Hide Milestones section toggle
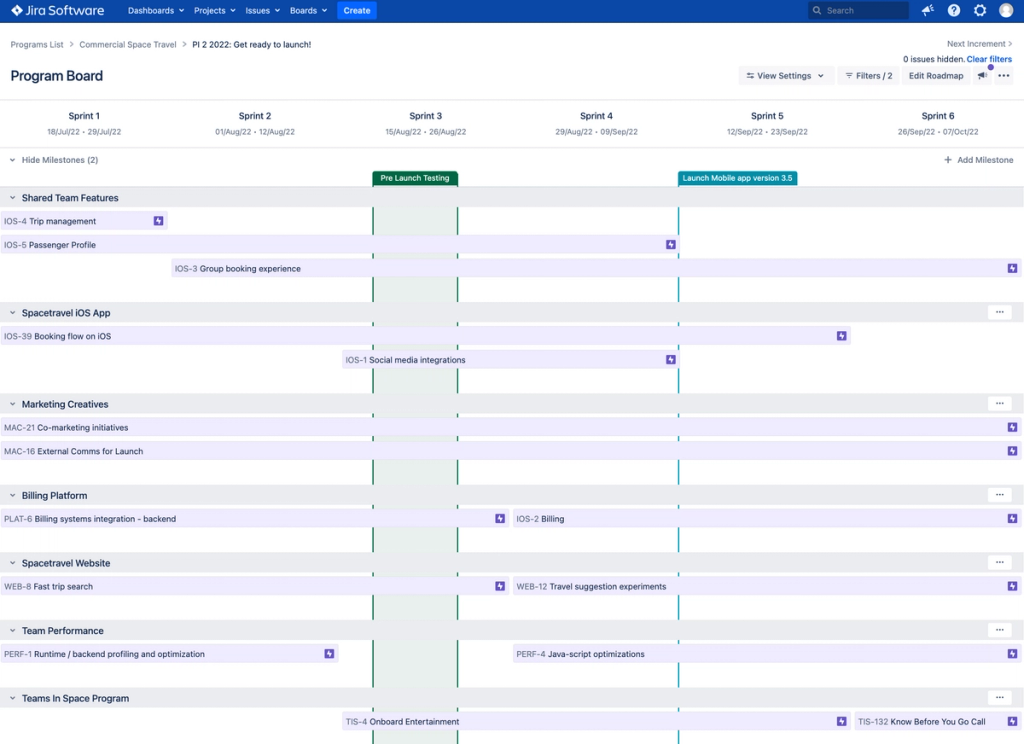Image resolution: width=1024 pixels, height=744 pixels. 12,160
